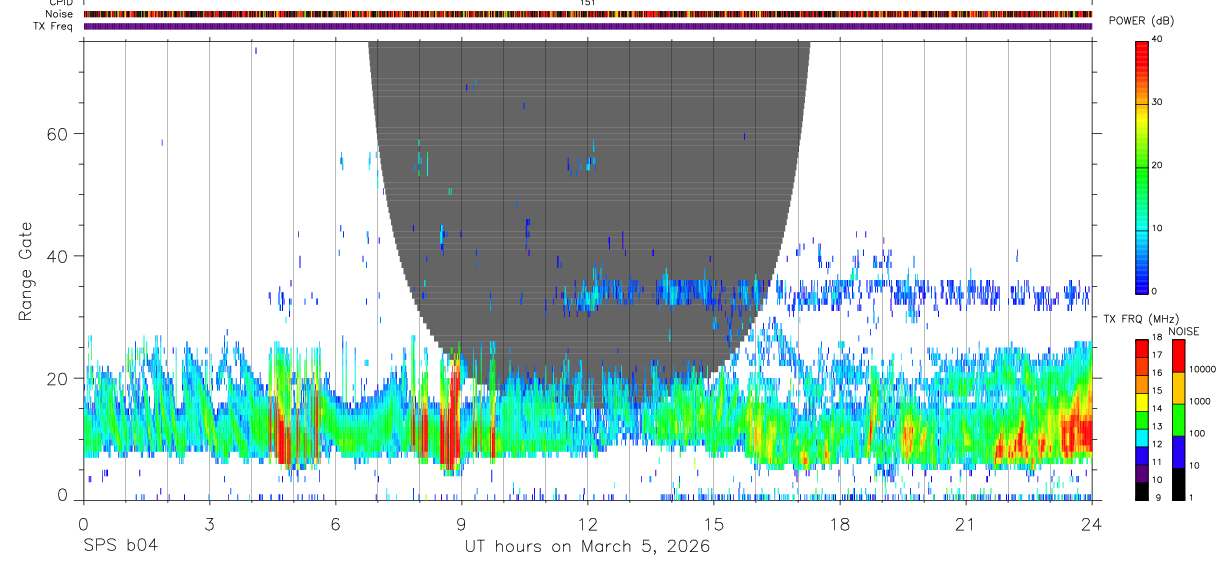The width and height of the screenshot is (1228, 567).
Task: Click the NOISE legend title beside TX FRQ
Action: point(1186,331)
